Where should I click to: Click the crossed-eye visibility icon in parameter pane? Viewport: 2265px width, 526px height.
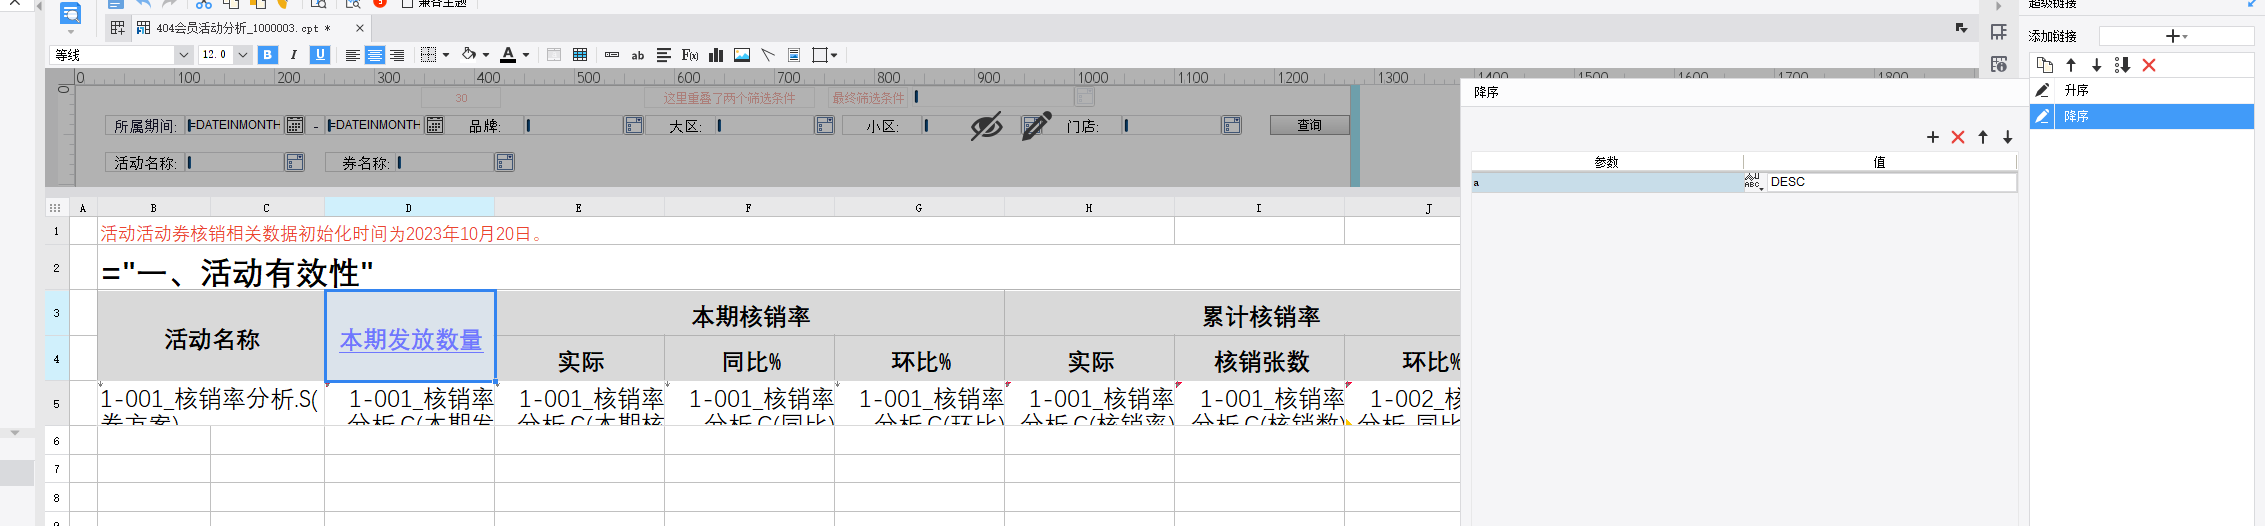(x=986, y=126)
